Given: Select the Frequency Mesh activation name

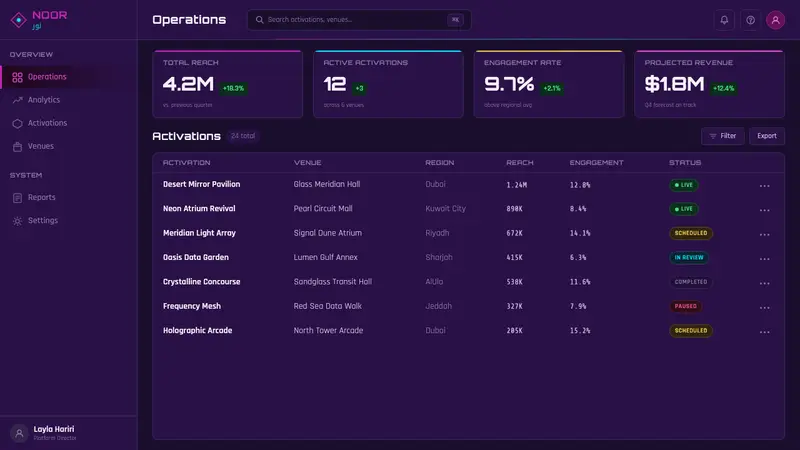Looking at the screenshot, I should click(x=192, y=306).
